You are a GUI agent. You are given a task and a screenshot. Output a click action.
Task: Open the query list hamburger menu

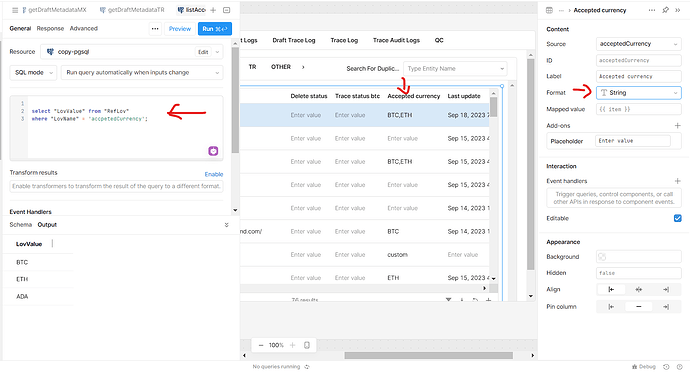pos(15,10)
